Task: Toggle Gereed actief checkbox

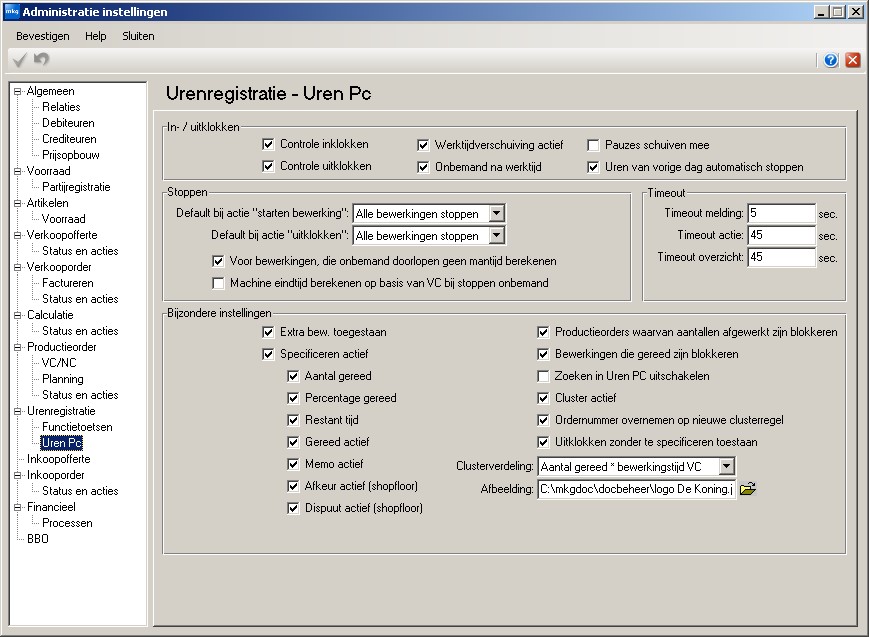Action: click(x=293, y=442)
